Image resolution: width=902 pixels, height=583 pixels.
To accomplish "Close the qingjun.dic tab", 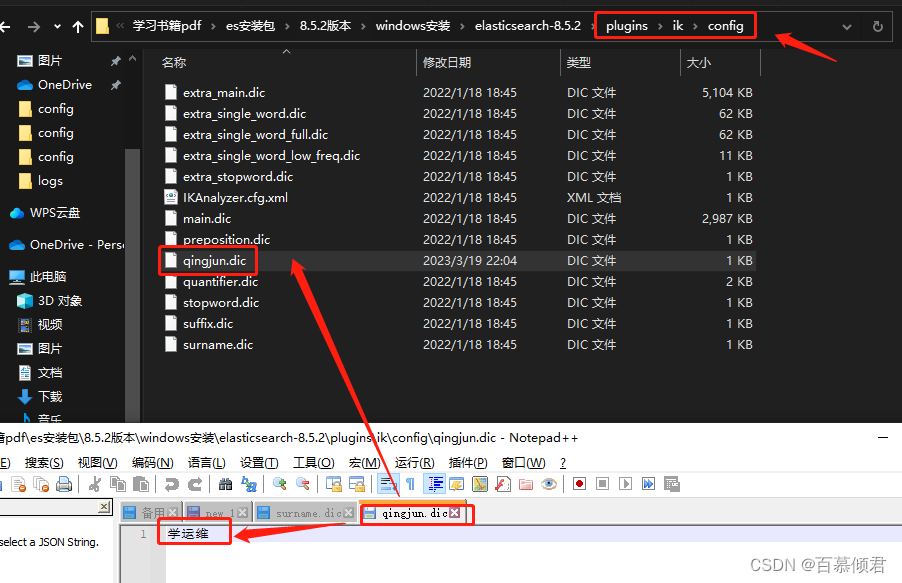I will click(x=455, y=512).
